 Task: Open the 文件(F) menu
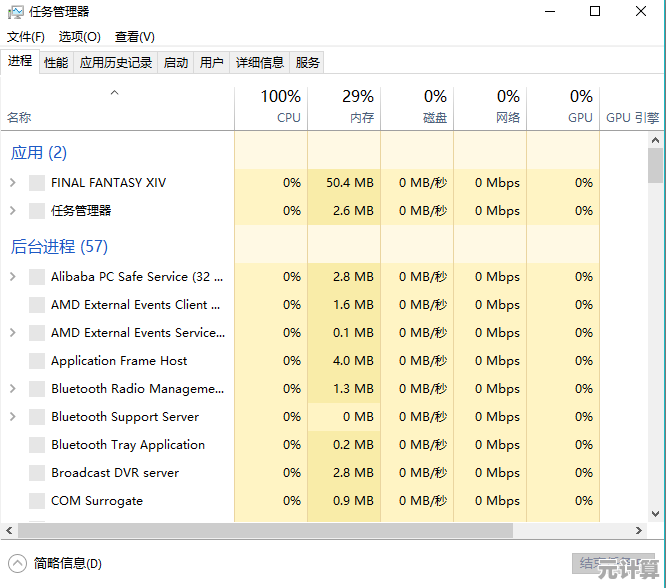pyautogui.click(x=26, y=37)
